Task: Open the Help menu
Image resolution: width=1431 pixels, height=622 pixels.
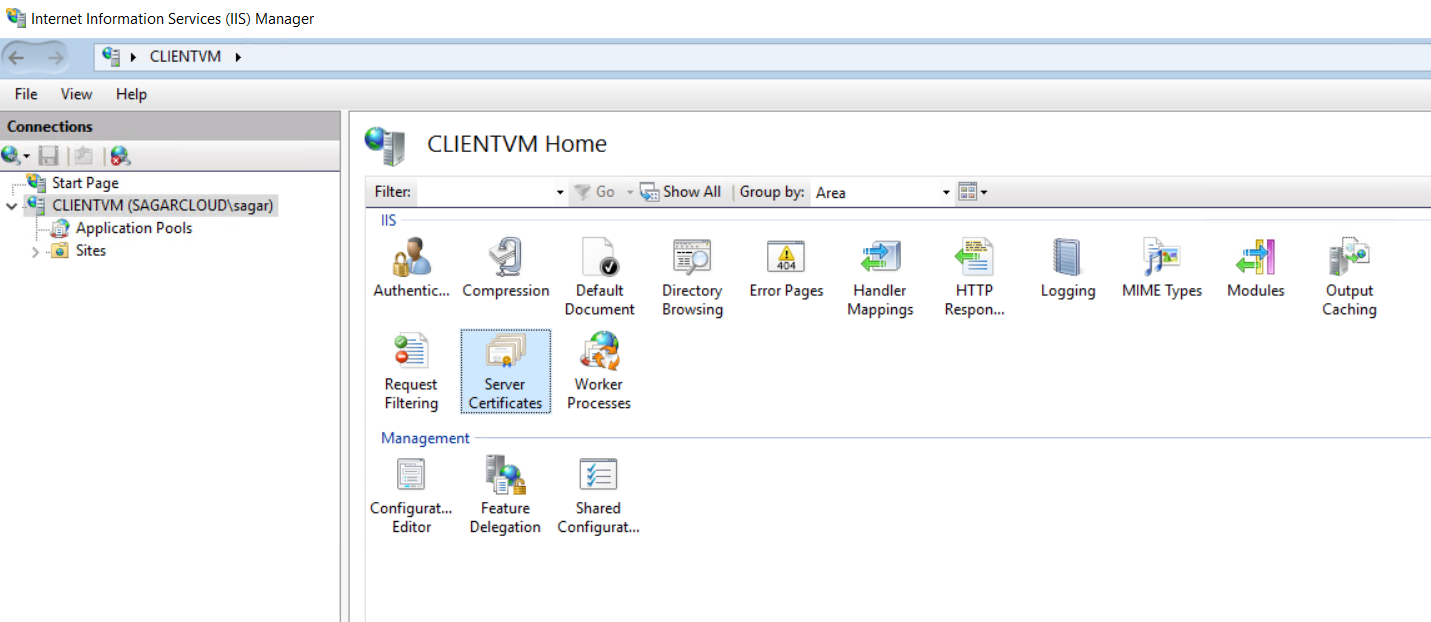Action: 131,94
